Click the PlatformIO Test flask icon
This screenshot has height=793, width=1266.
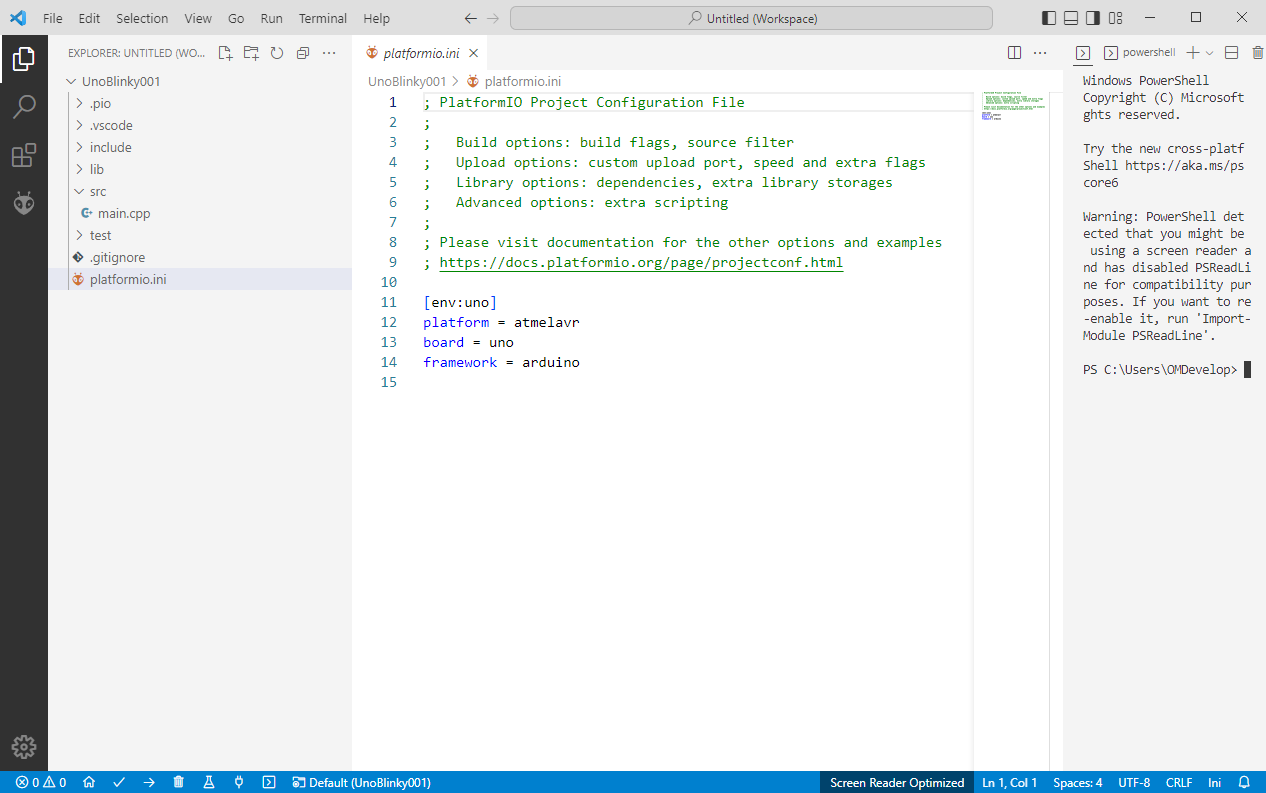209,783
